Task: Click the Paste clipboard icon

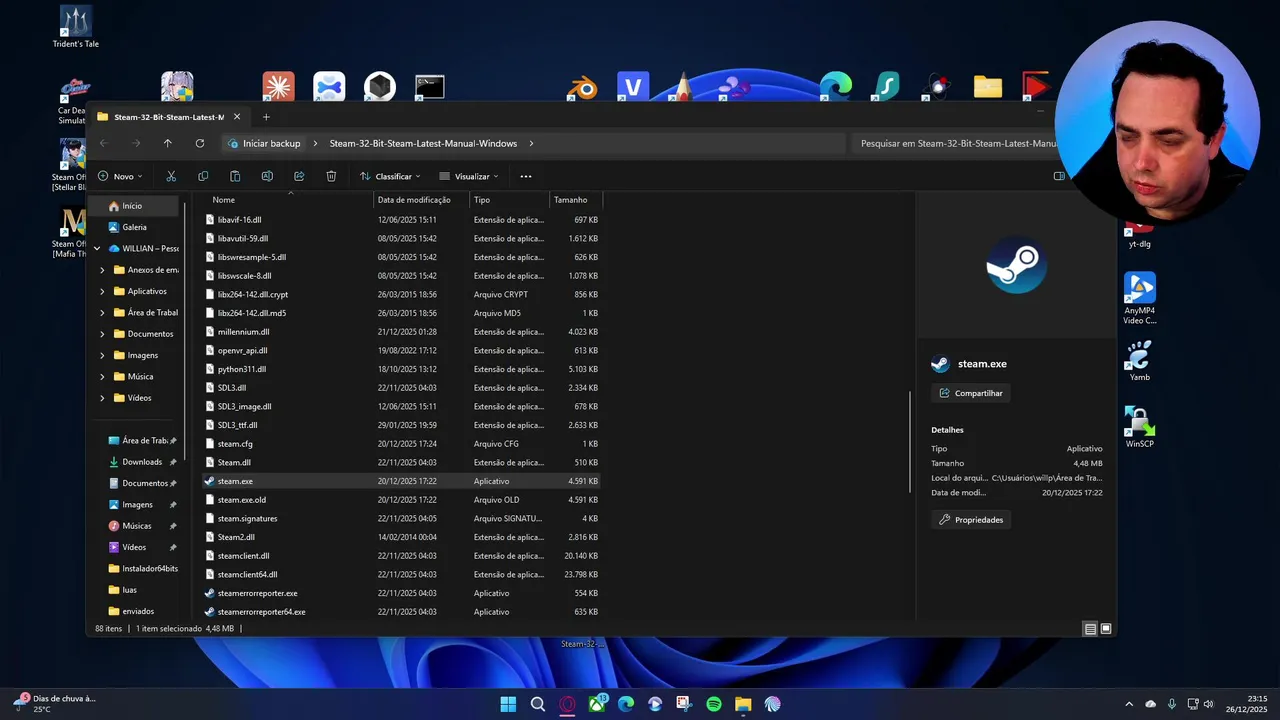Action: [x=235, y=176]
